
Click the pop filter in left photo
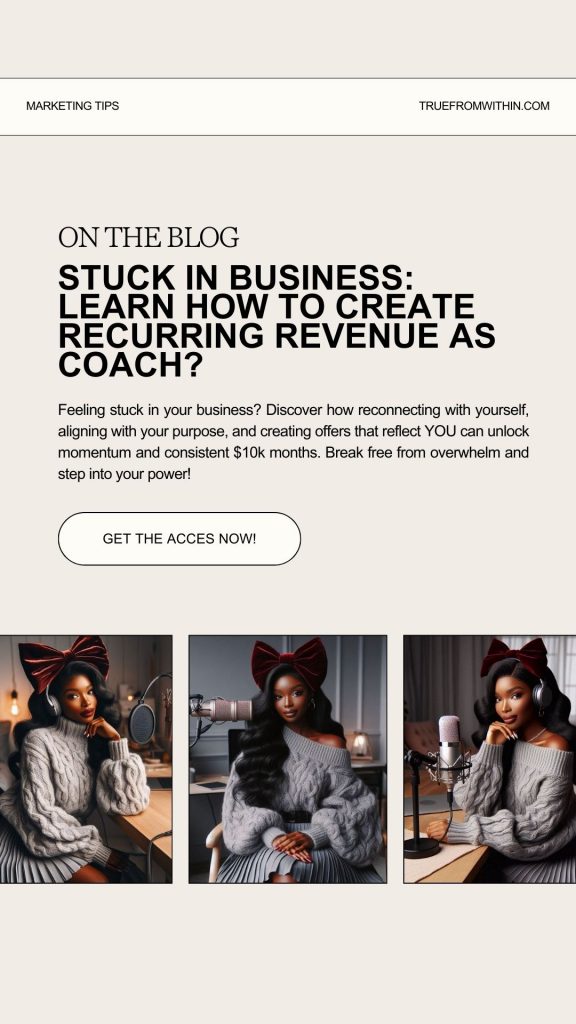(x=142, y=724)
